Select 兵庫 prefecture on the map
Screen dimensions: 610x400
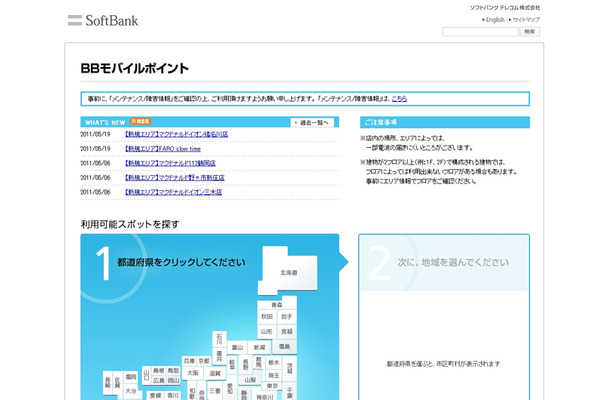point(189,361)
